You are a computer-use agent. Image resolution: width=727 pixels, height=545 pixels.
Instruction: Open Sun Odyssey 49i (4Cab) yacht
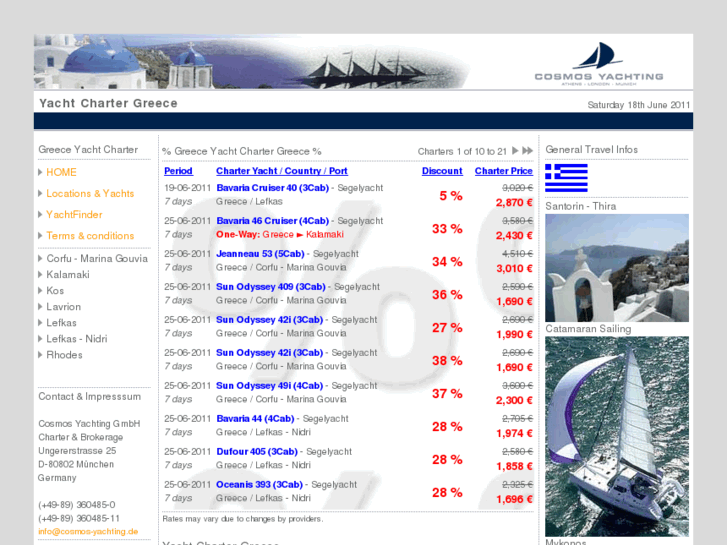click(x=269, y=385)
